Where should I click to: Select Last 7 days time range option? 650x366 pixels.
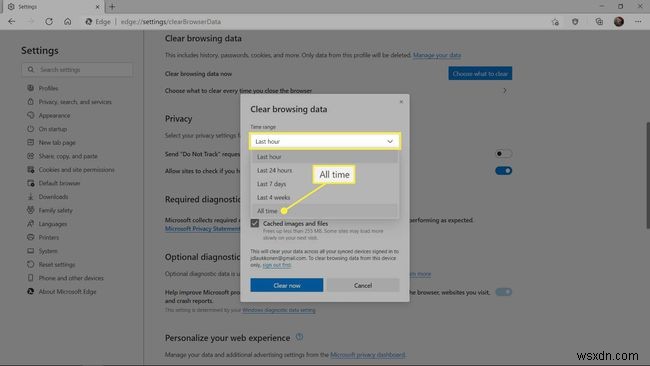325,184
